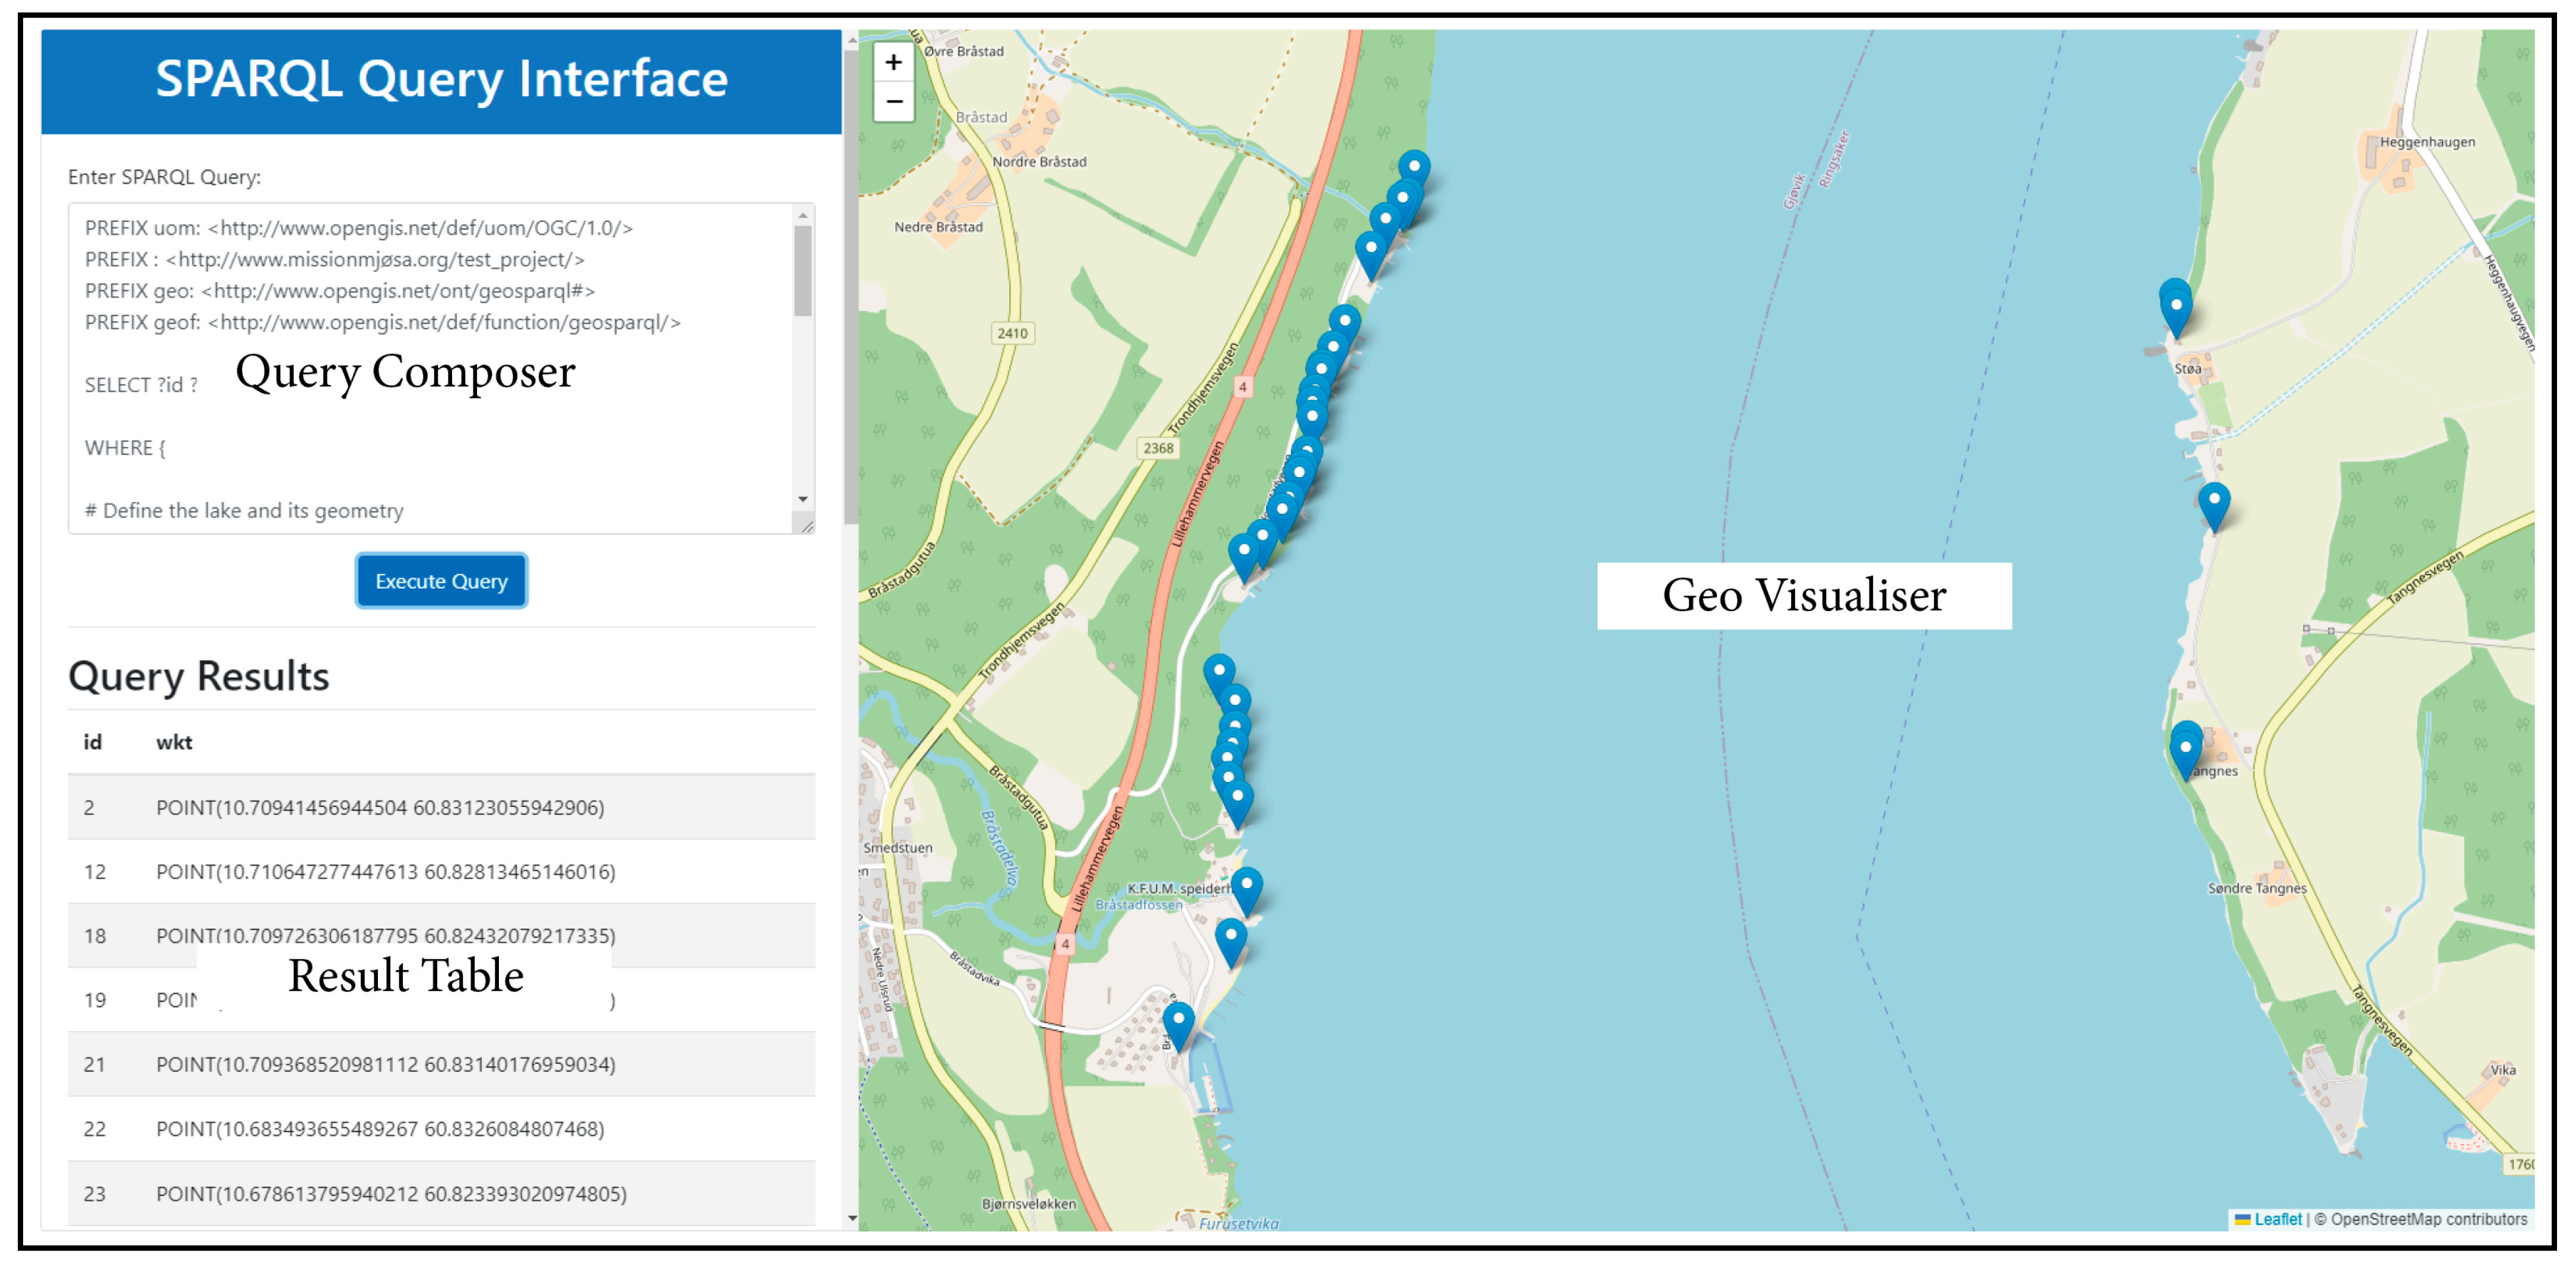
Task: Click the marker by the Bråstad marina
Action: pyautogui.click(x=1179, y=1021)
